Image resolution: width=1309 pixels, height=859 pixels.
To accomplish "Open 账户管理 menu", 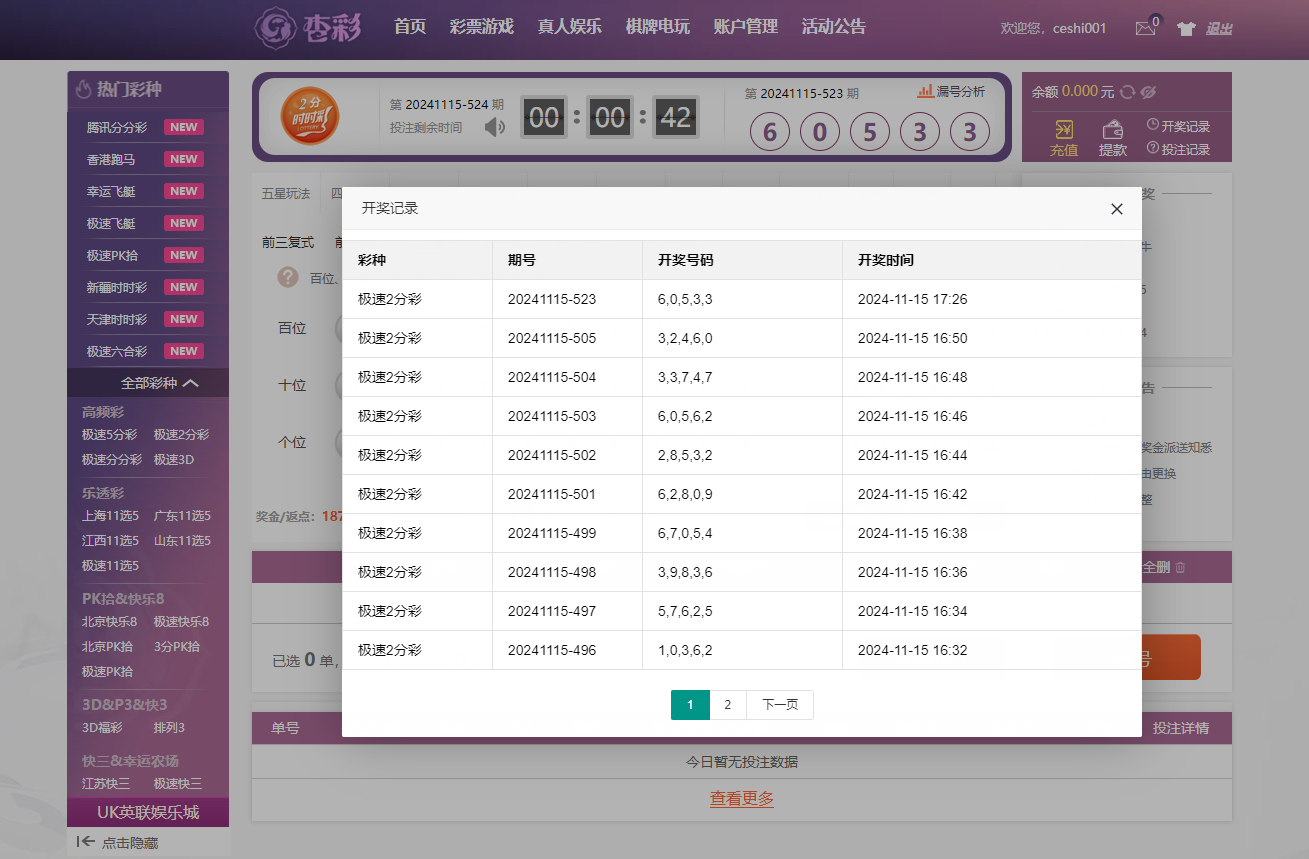I will (x=745, y=27).
